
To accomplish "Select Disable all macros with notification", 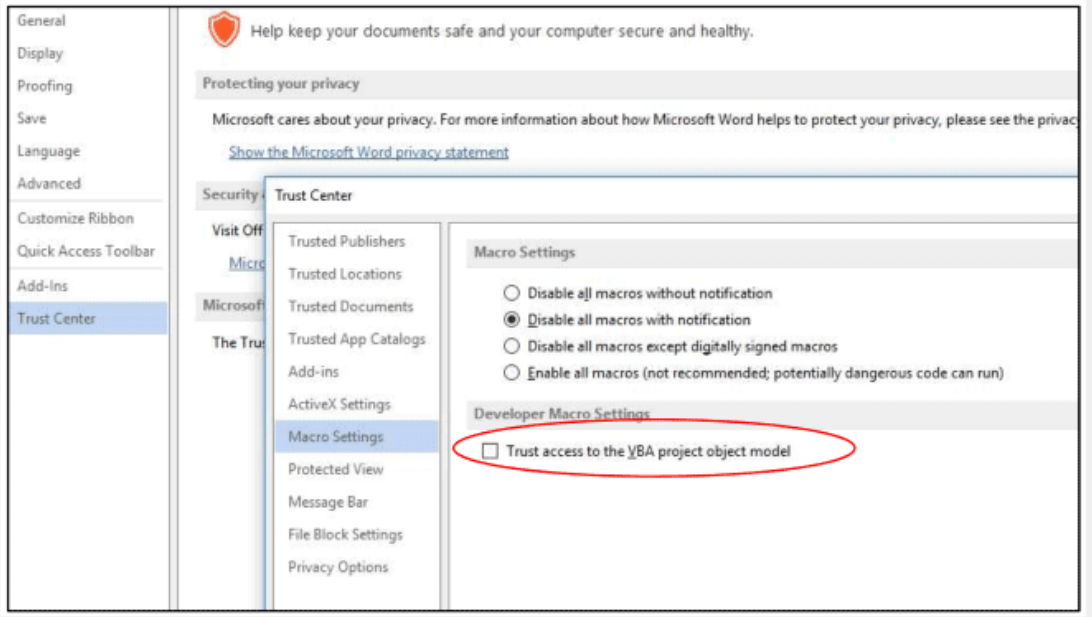I will click(x=512, y=320).
